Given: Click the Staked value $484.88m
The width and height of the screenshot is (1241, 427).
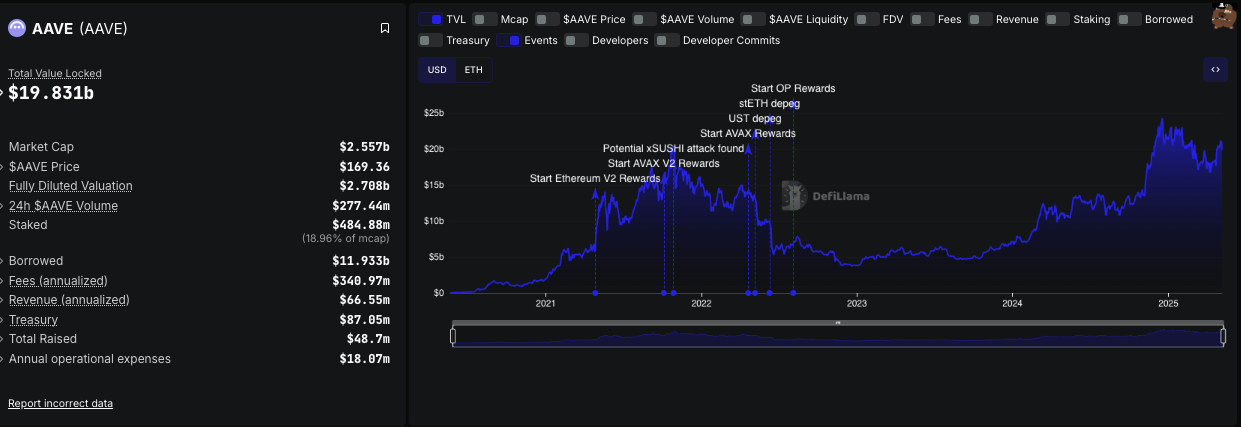Looking at the screenshot, I should [361, 225].
